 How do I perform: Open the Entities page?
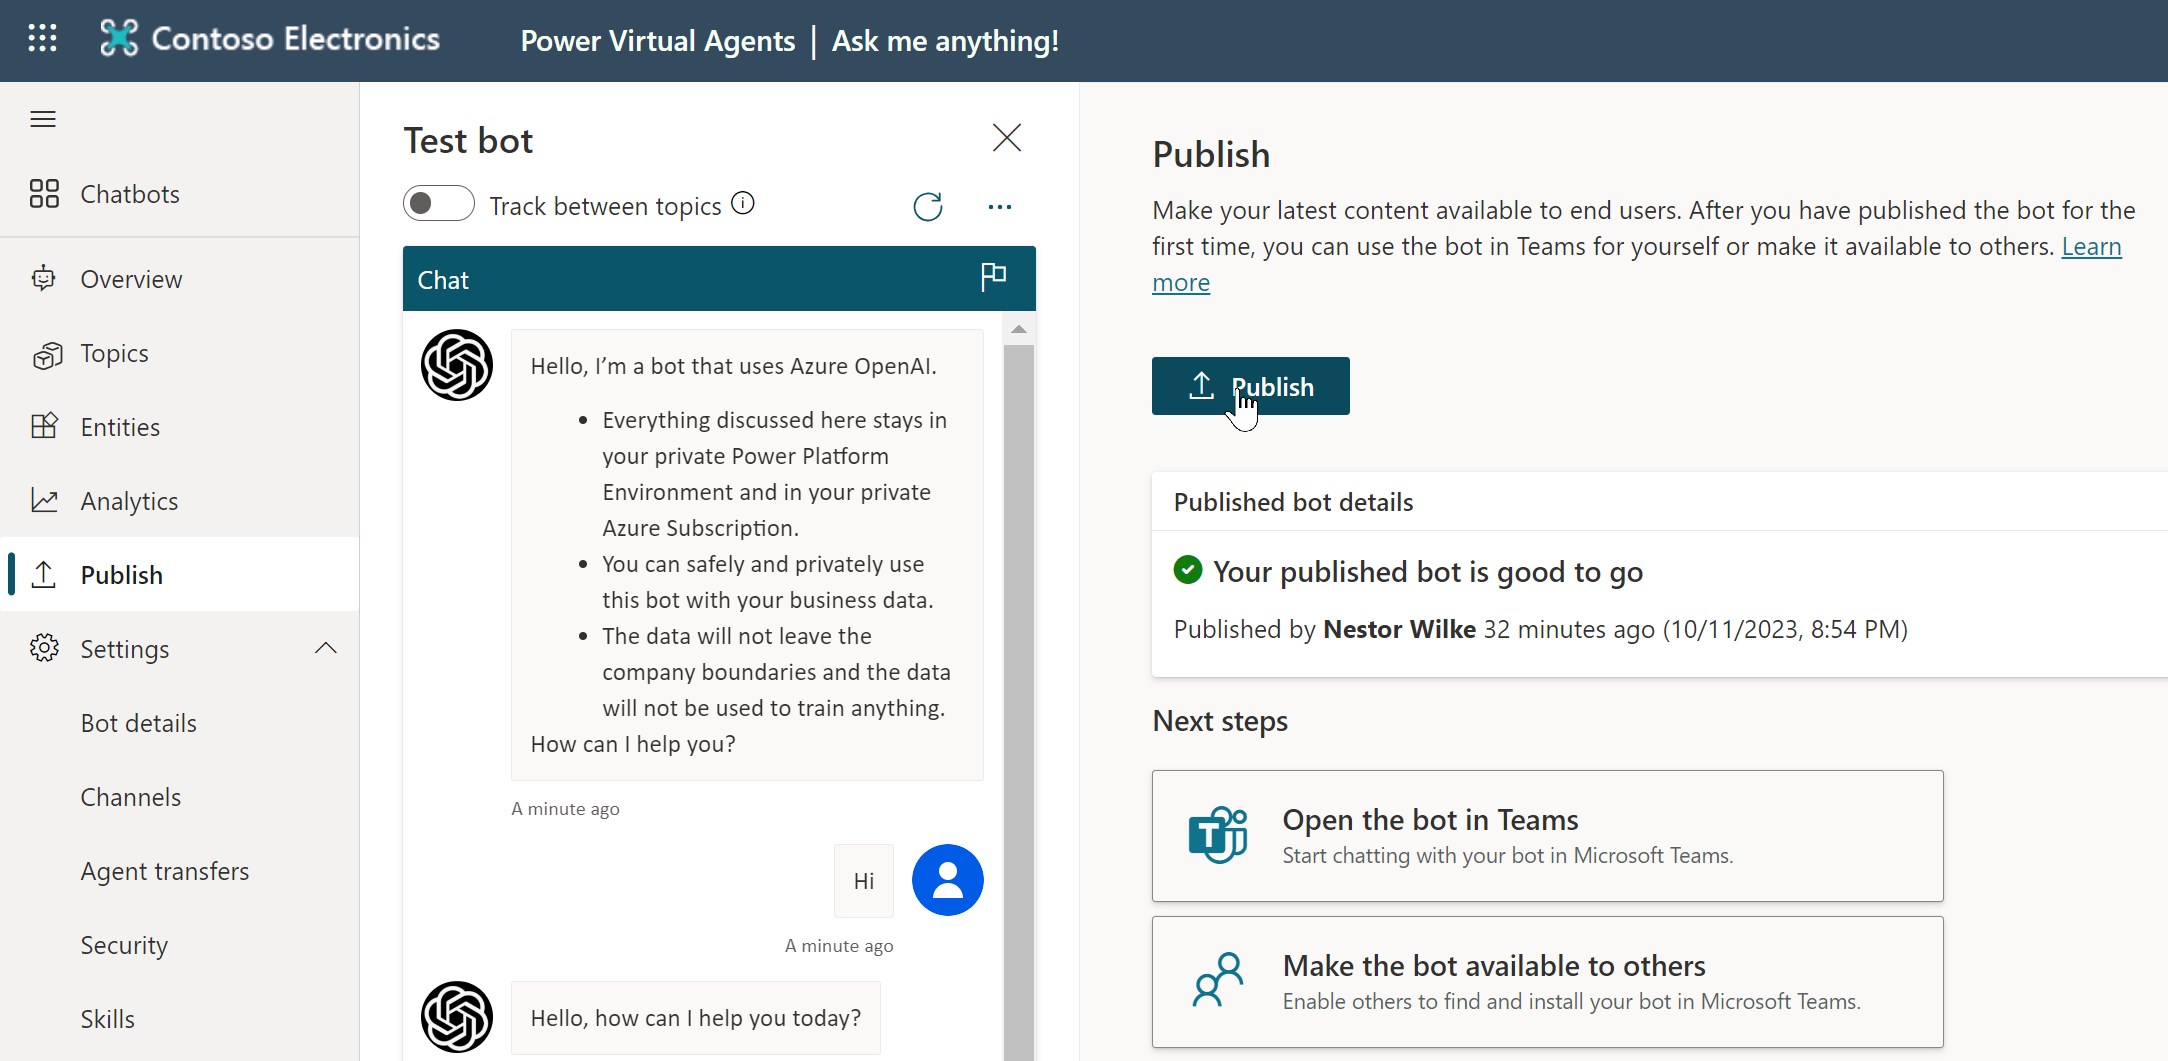click(180, 427)
